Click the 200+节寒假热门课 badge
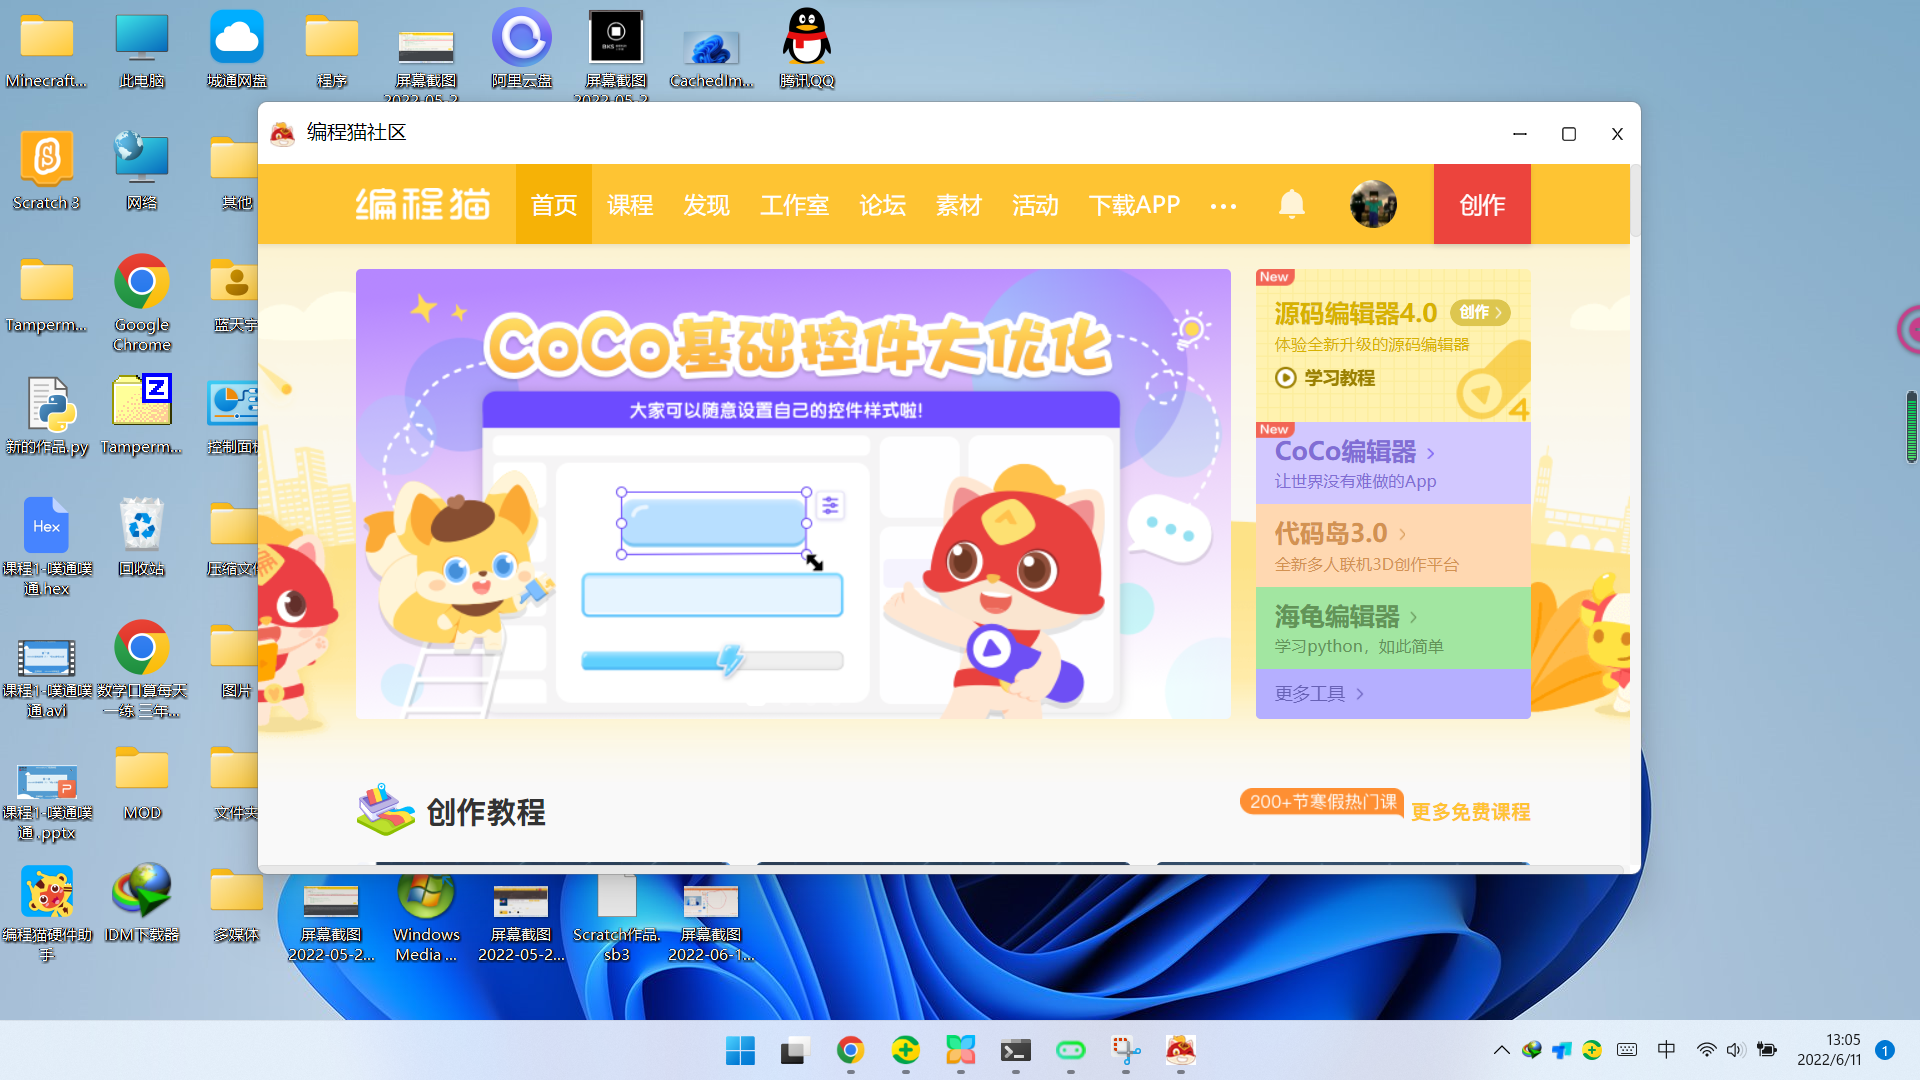Image resolution: width=1920 pixels, height=1080 pixels. pyautogui.click(x=1322, y=802)
